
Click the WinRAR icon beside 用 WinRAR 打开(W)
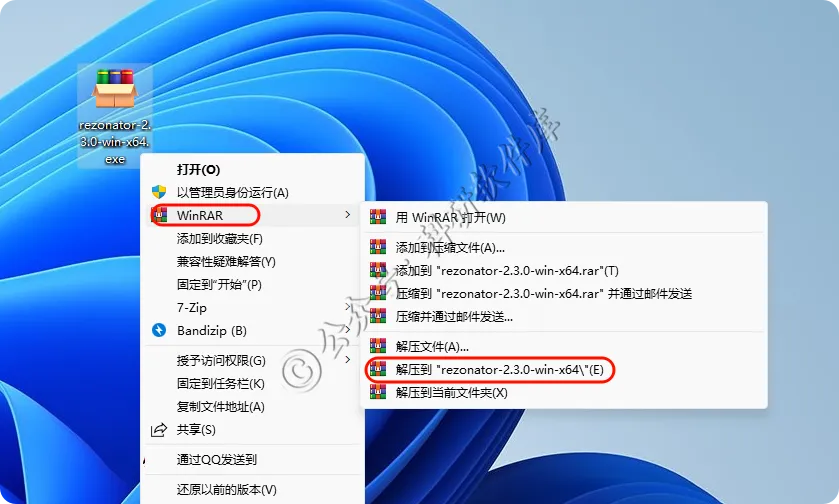[x=378, y=217]
